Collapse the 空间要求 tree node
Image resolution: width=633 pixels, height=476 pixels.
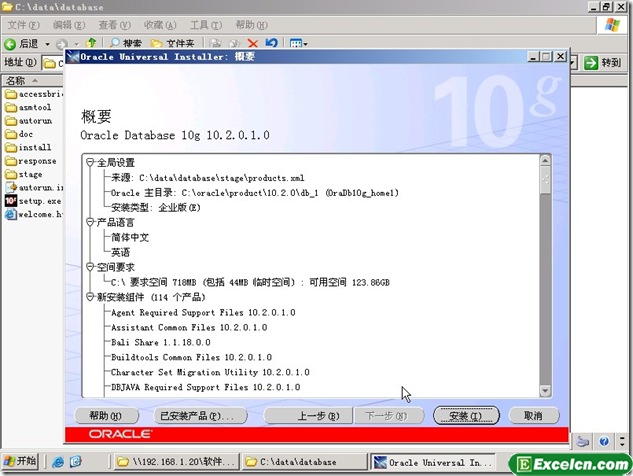coord(90,267)
